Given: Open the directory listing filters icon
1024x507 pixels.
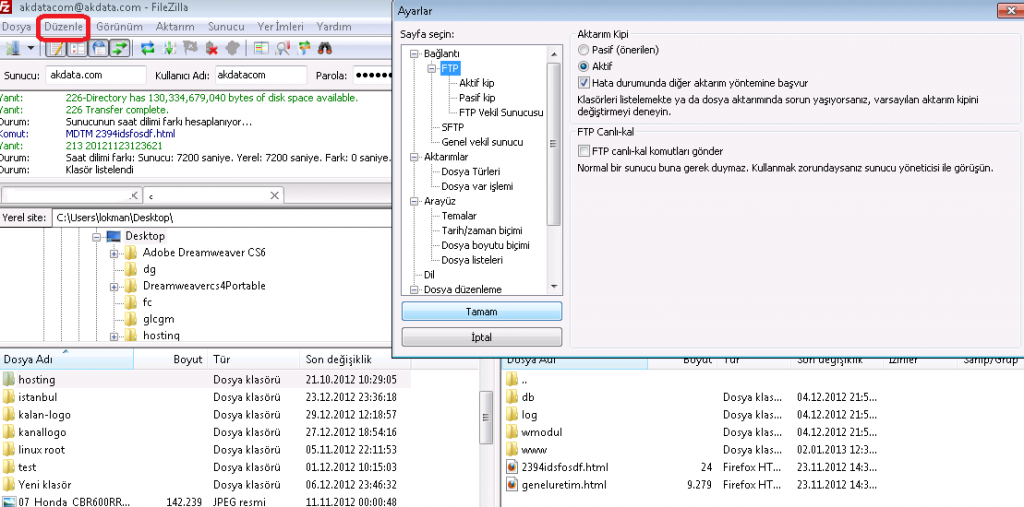Looking at the screenshot, I should (x=262, y=48).
